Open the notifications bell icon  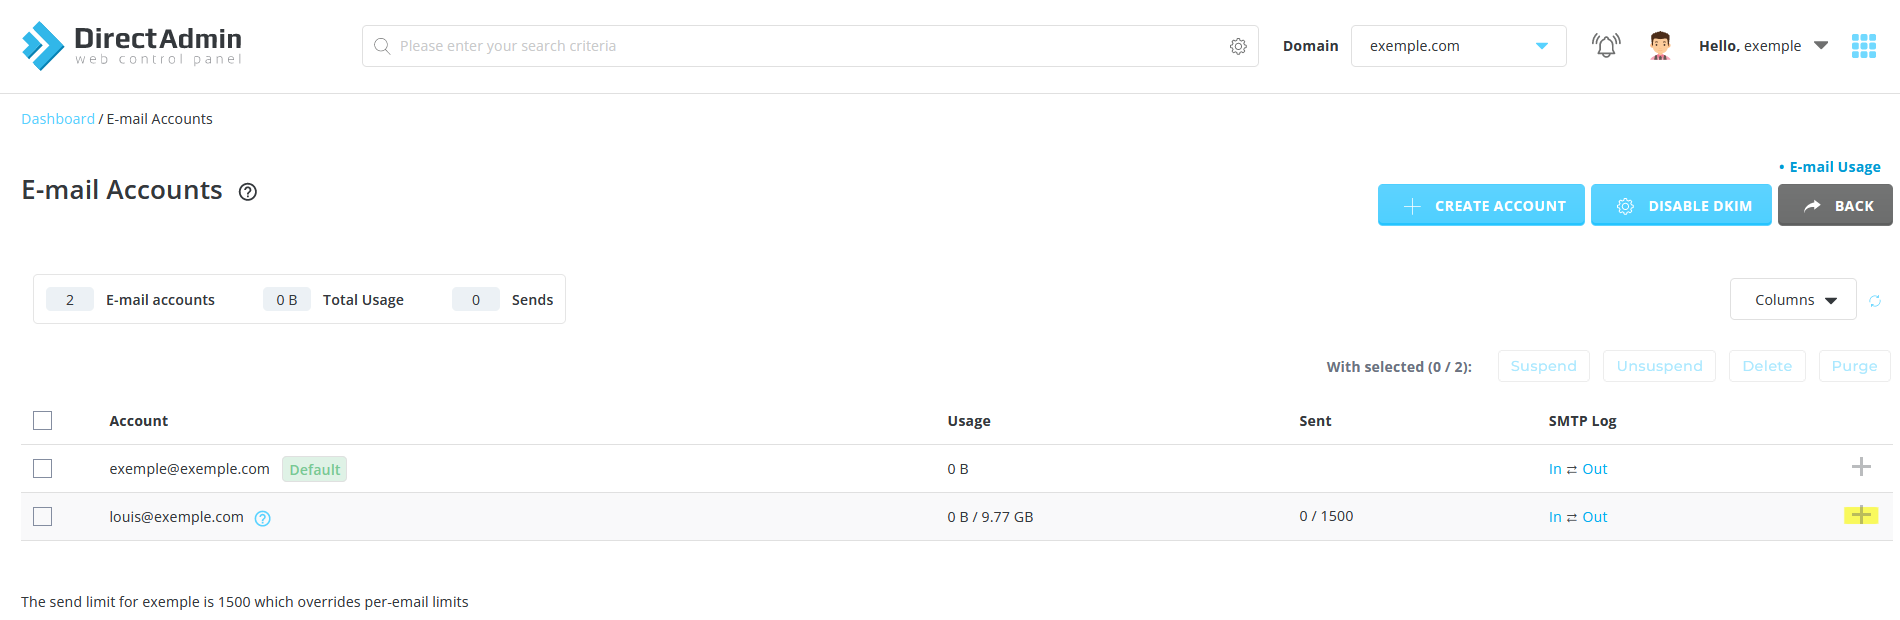pos(1606,46)
